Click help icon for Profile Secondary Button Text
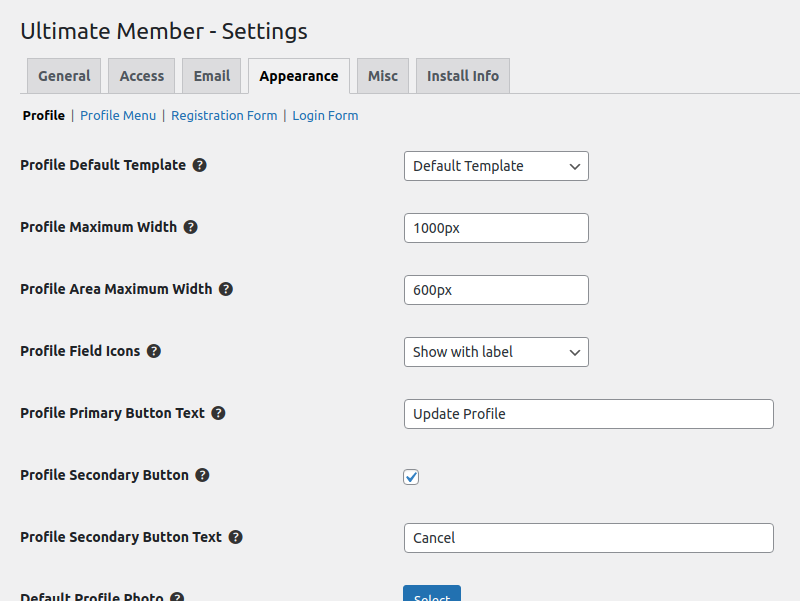The image size is (800, 601). [x=236, y=537]
